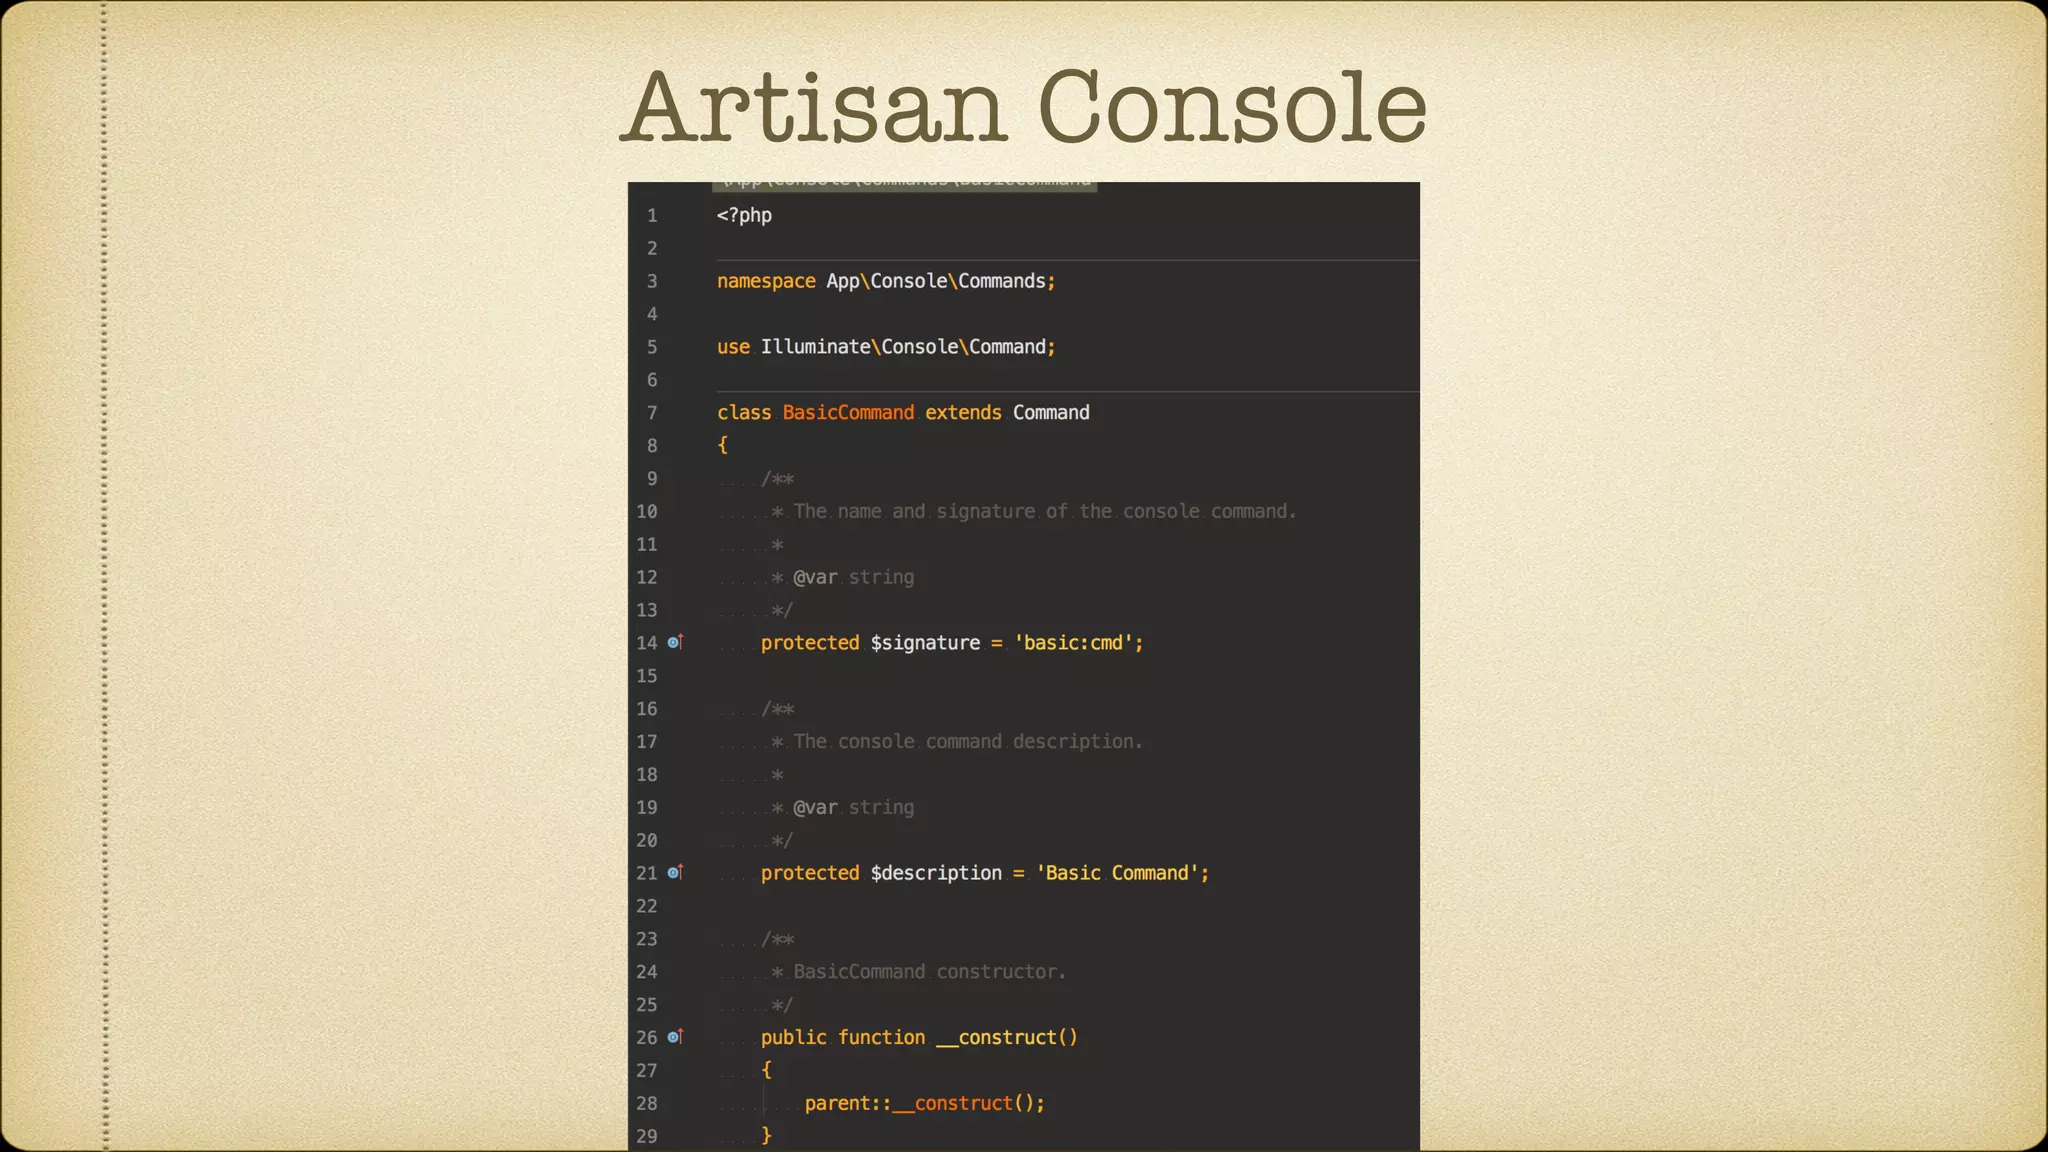
Task: Click the slide title 'Artisan Console'
Action: (1023, 107)
